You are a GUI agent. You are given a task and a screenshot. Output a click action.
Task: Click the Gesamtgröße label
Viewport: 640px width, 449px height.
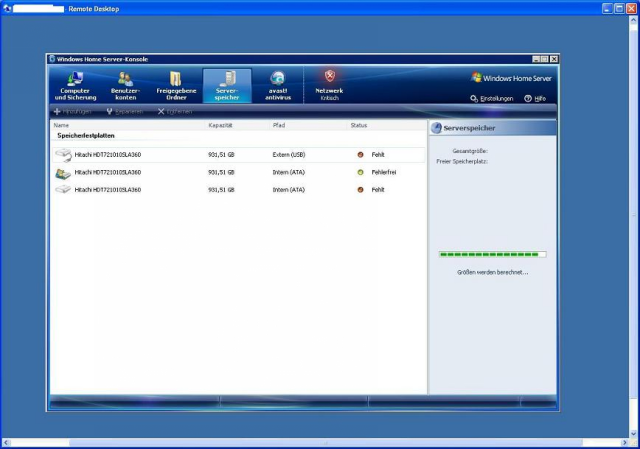coord(470,151)
